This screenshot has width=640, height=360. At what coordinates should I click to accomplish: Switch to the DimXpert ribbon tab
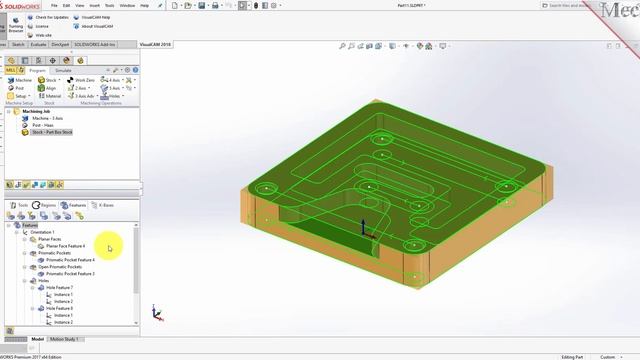(60, 44)
